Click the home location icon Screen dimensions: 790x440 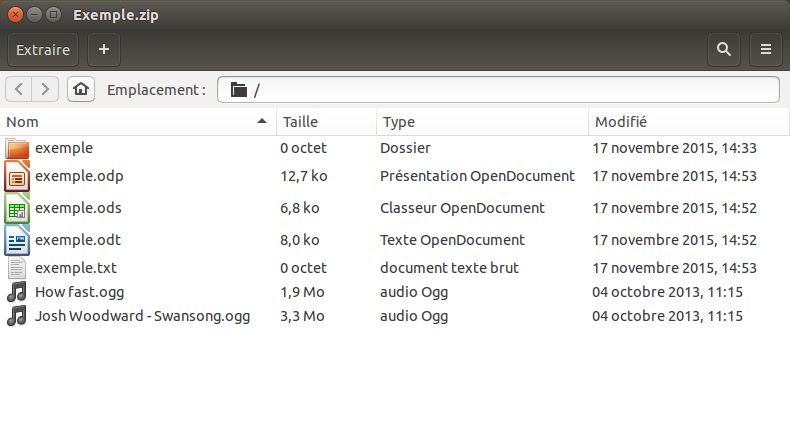pyautogui.click(x=81, y=89)
